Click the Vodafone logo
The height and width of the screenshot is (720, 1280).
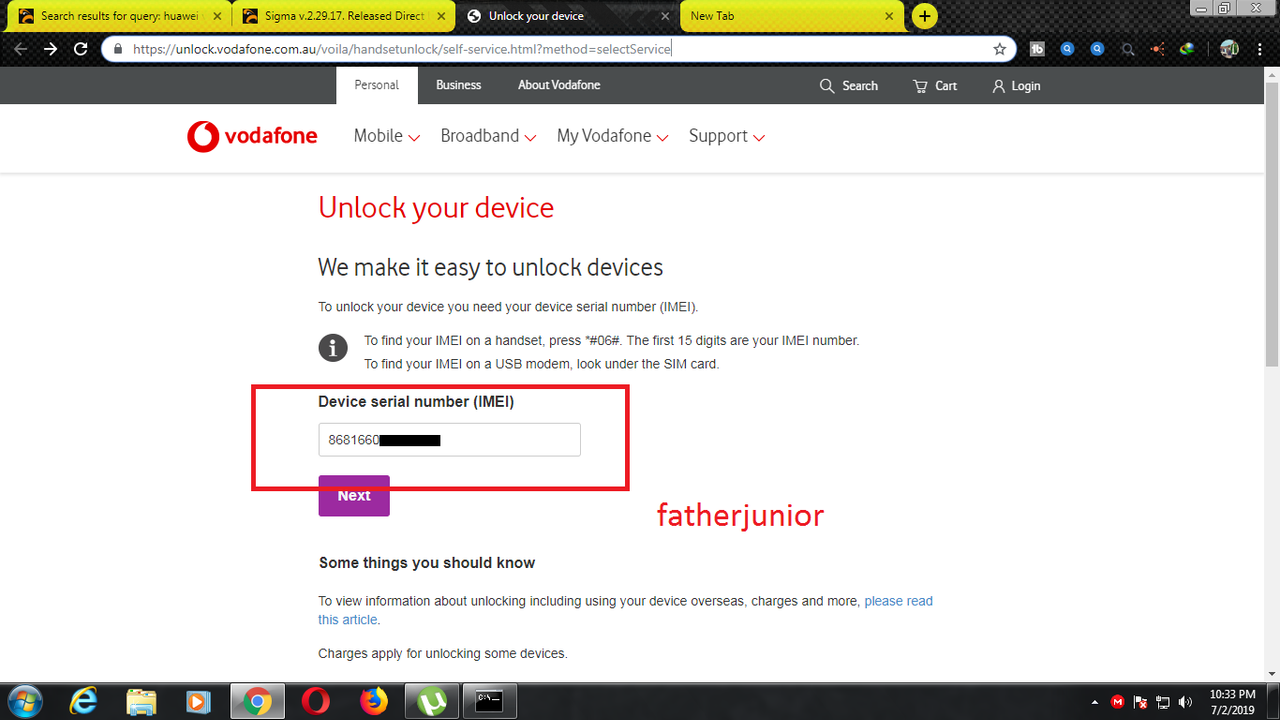pyautogui.click(x=252, y=136)
